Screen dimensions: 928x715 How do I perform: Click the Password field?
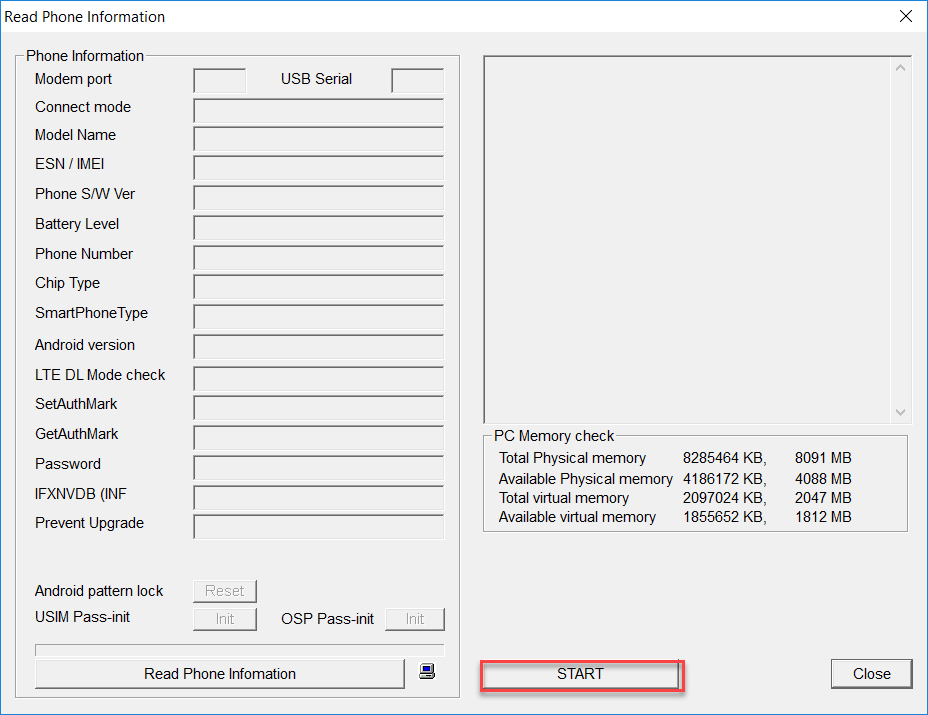(318, 467)
